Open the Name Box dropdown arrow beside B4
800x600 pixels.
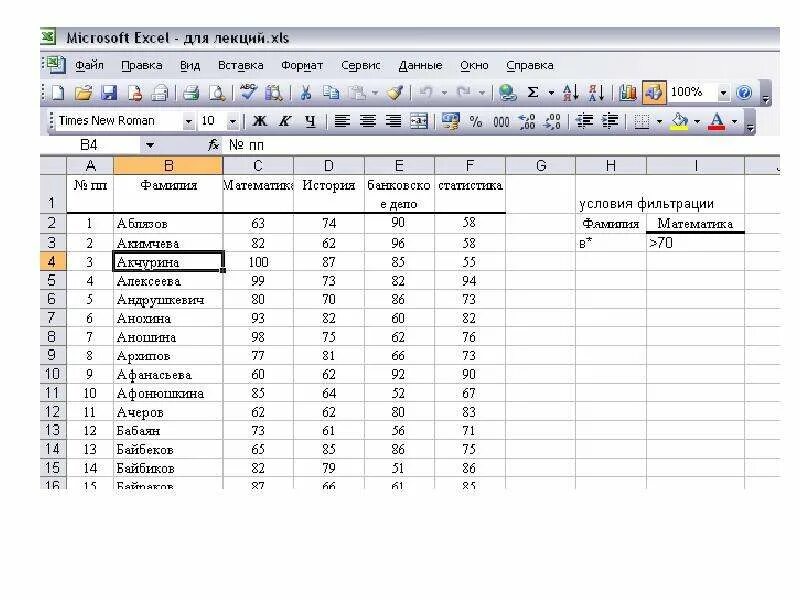[x=150, y=145]
